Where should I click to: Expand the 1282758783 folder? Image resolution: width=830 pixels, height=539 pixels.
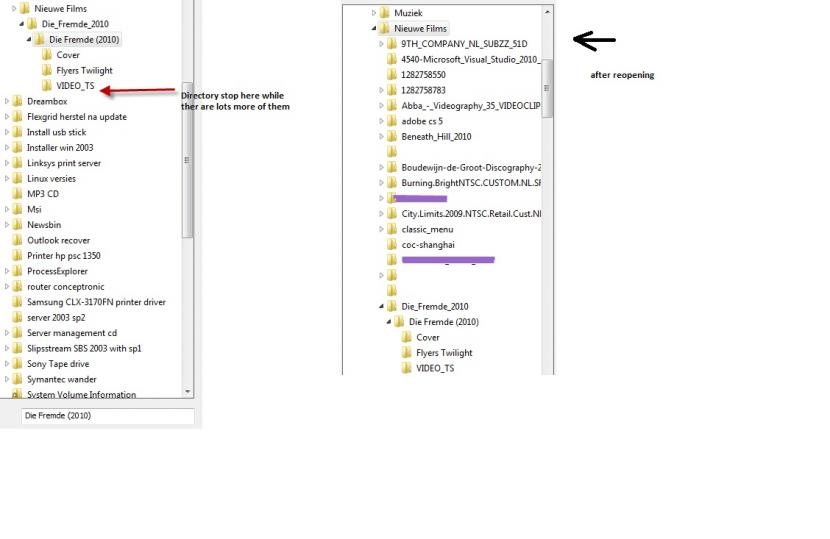click(x=381, y=90)
